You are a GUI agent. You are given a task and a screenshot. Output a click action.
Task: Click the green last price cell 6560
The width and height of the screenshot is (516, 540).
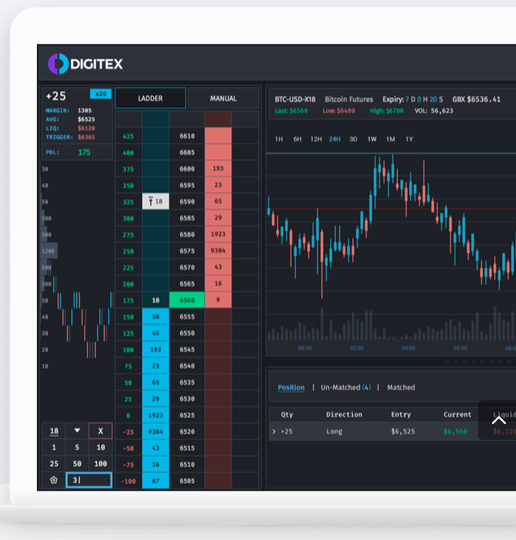[x=187, y=300]
